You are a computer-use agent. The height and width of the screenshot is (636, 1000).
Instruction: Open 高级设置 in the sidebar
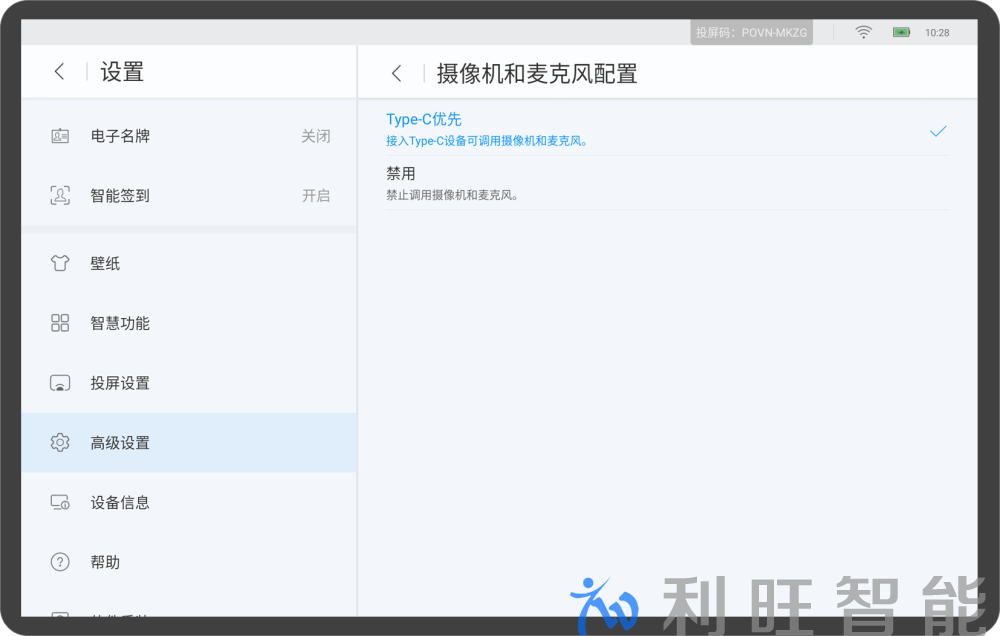pyautogui.click(x=189, y=442)
